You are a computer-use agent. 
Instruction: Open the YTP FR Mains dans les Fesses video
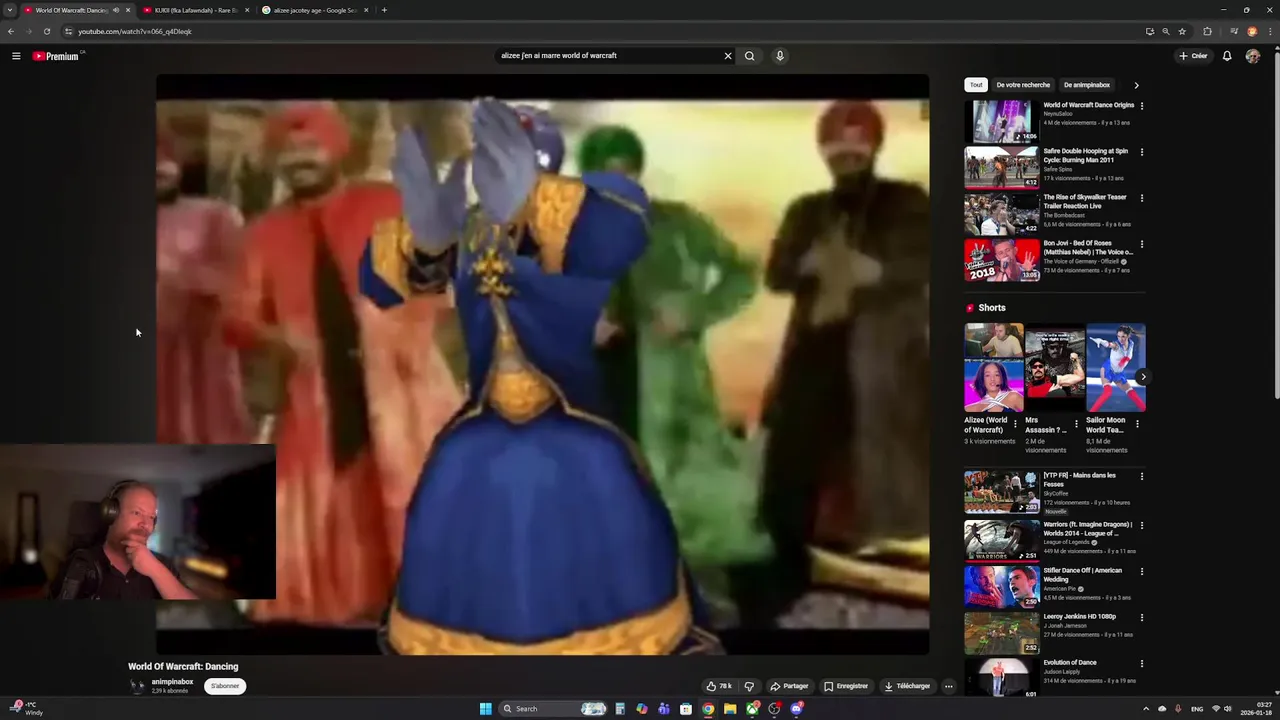pos(1002,492)
